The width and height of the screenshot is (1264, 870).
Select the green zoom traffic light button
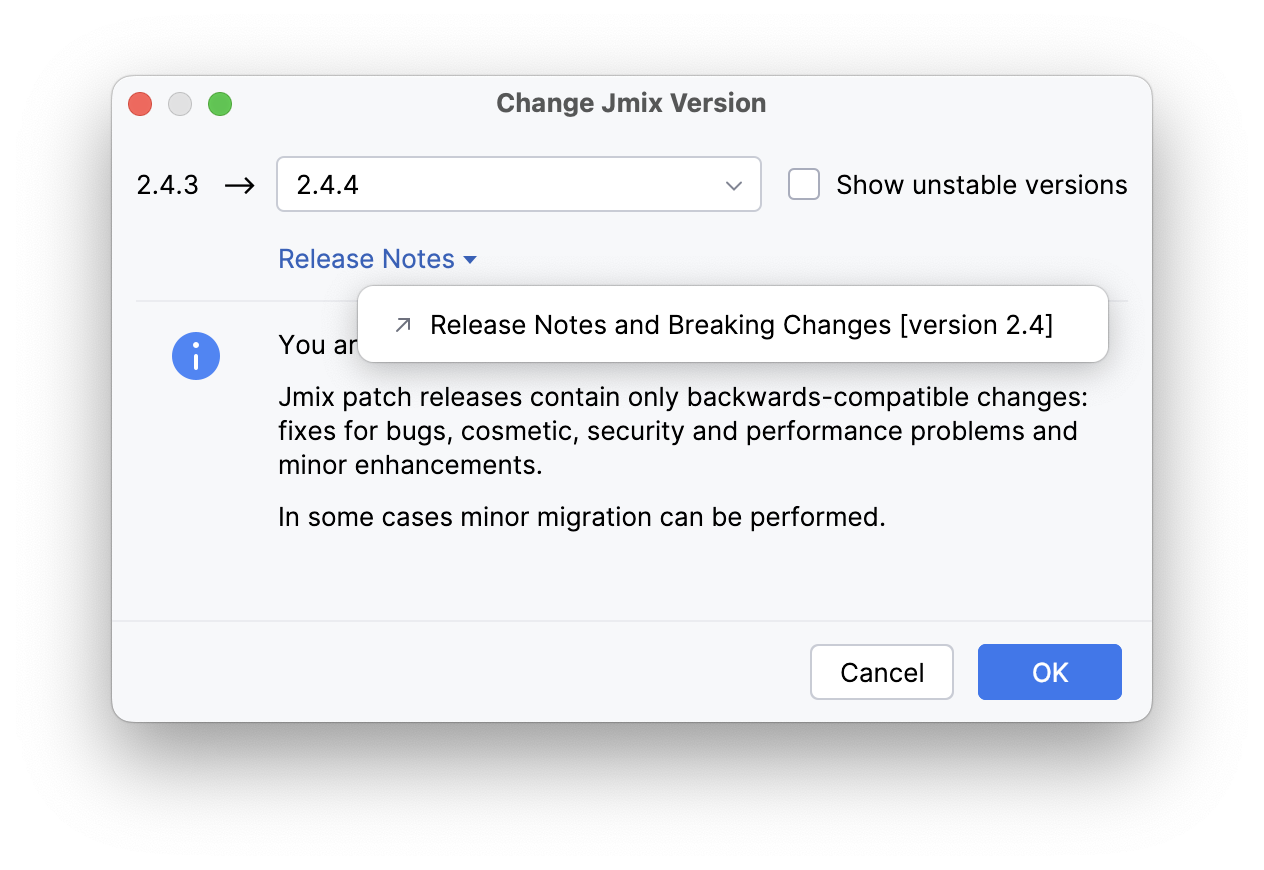[x=220, y=103]
